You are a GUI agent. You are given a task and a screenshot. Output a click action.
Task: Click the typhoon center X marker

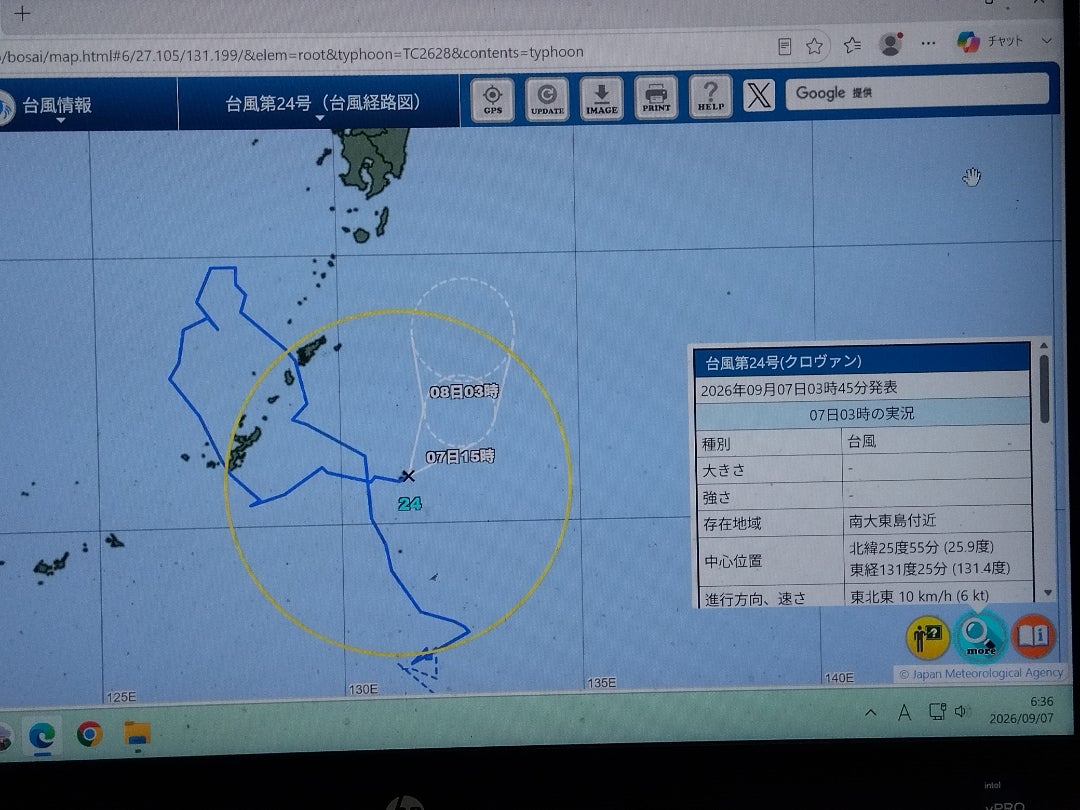click(x=408, y=476)
